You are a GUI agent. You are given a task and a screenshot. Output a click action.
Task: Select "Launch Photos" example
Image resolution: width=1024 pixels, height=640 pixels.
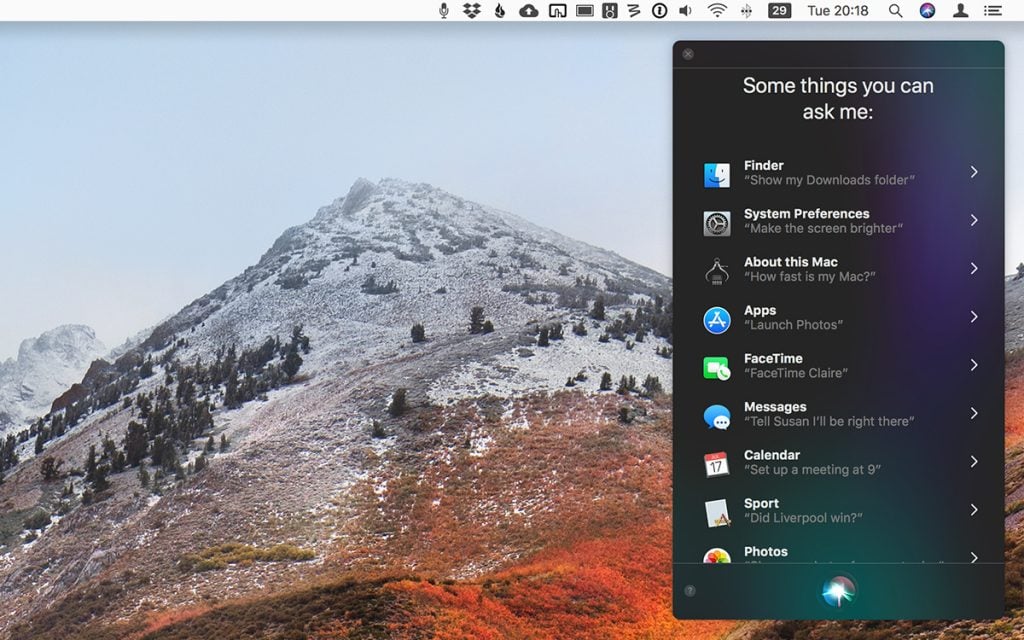click(793, 325)
